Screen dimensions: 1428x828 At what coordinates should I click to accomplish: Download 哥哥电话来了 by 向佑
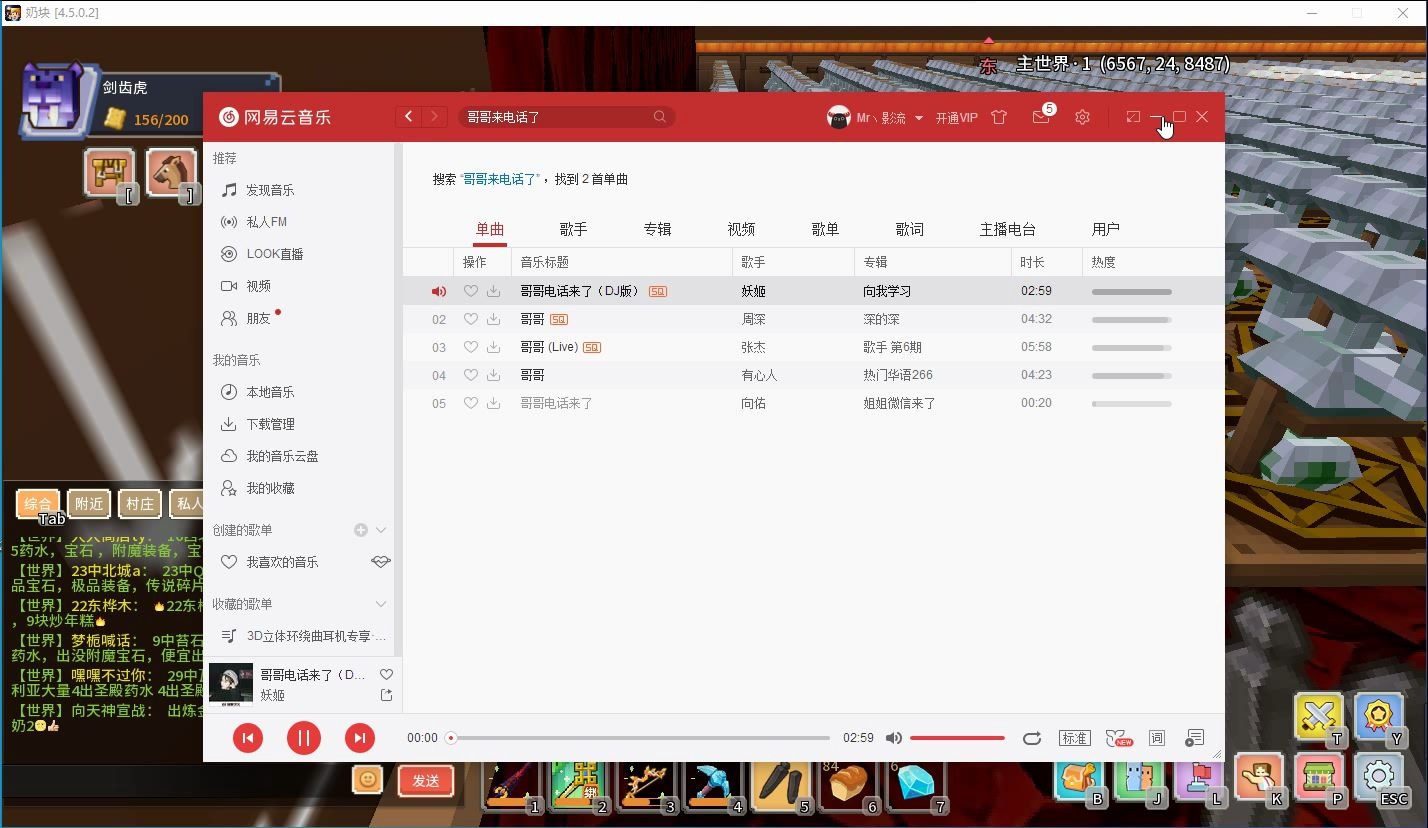click(x=493, y=403)
